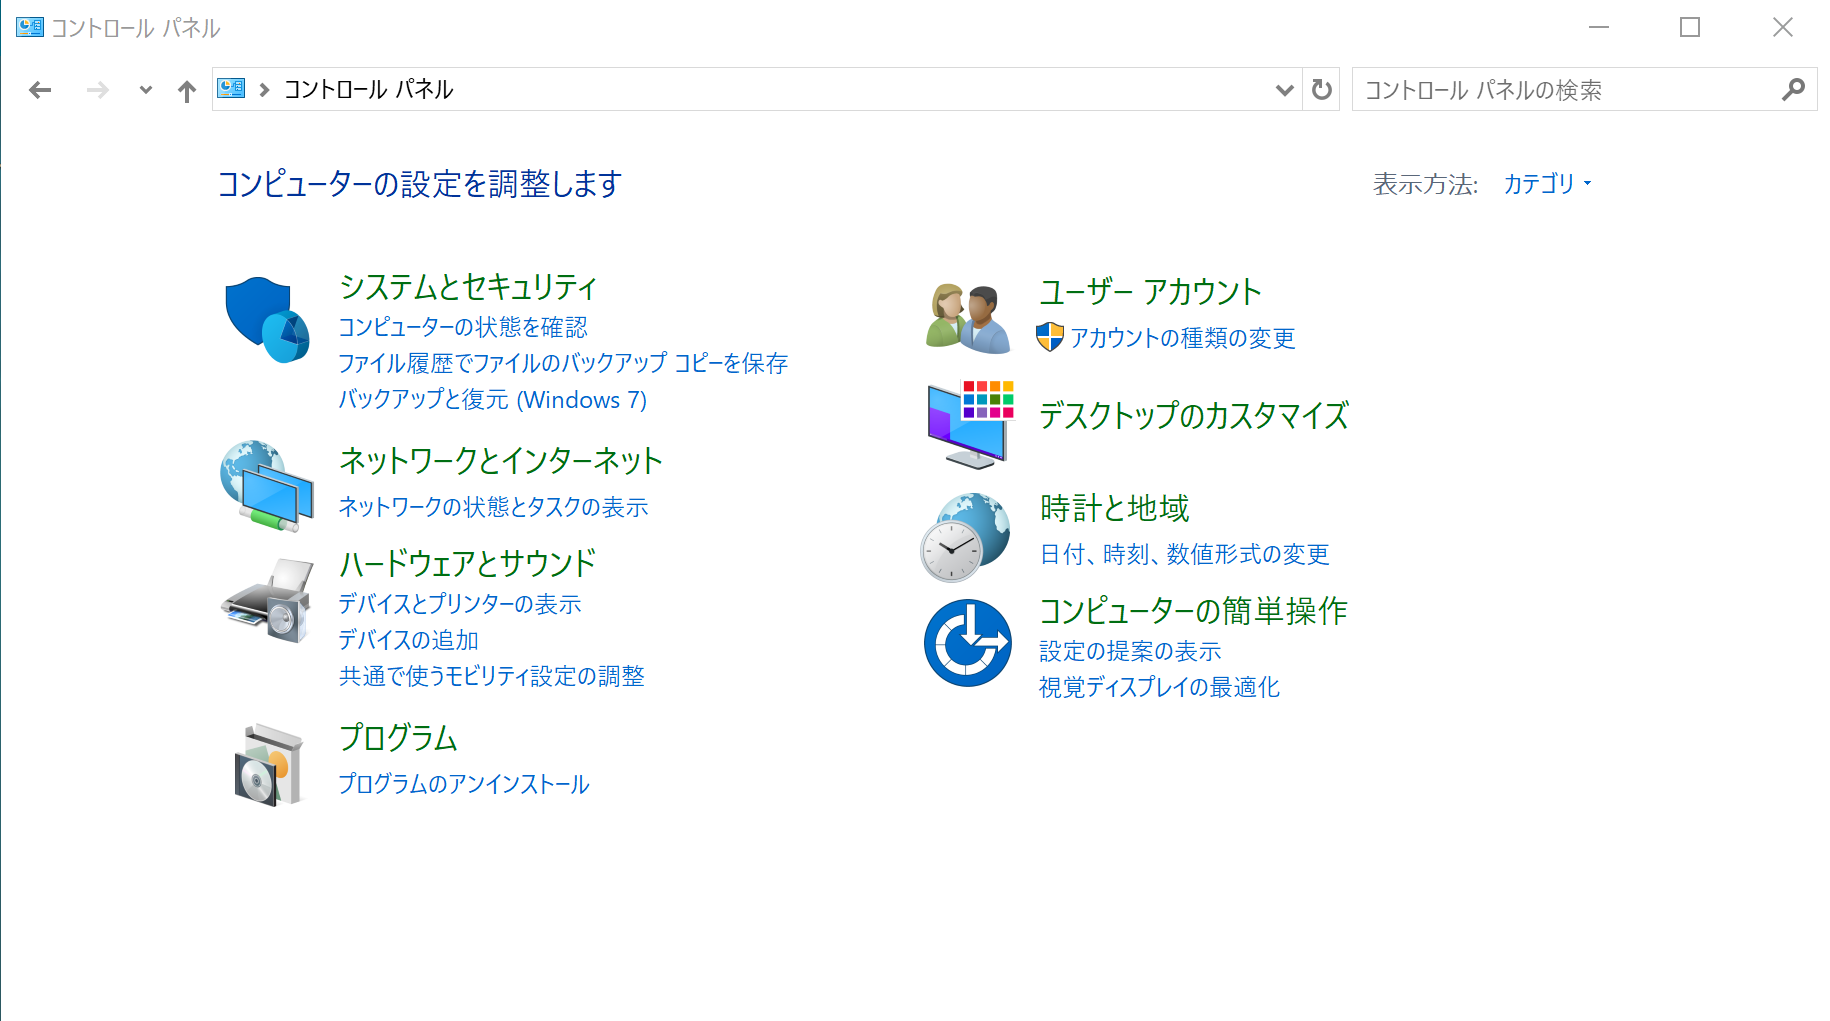
Task: Open プログラムのアンインストール link
Action: [463, 784]
